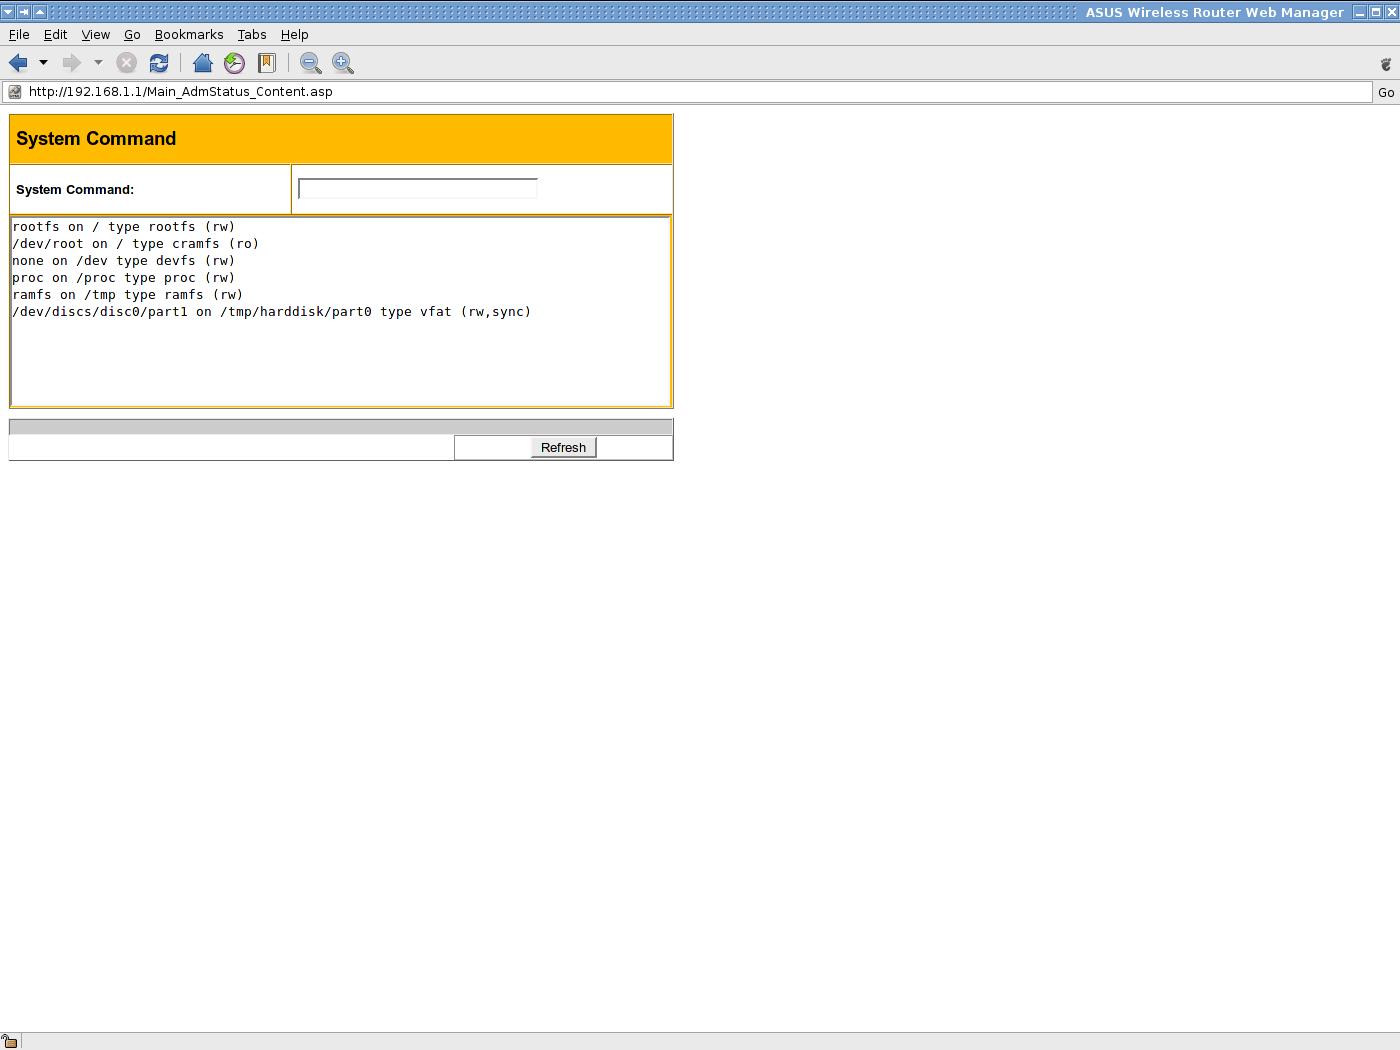Maximize the ASUS Web Manager window
Screen dimensions: 1400x1050
(1376, 12)
